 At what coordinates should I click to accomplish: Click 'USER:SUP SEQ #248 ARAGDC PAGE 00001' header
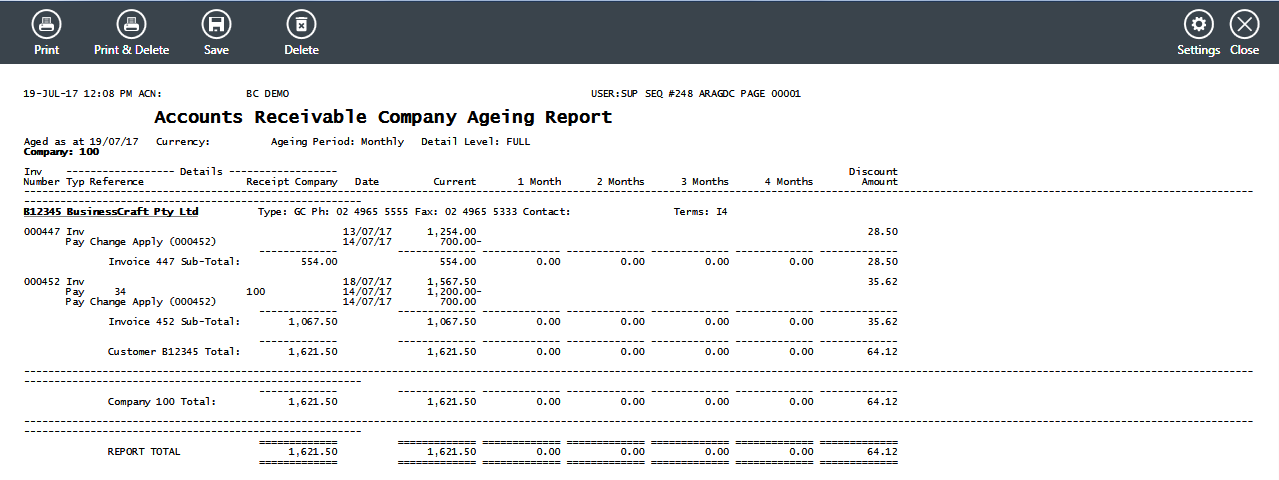pyautogui.click(x=696, y=94)
